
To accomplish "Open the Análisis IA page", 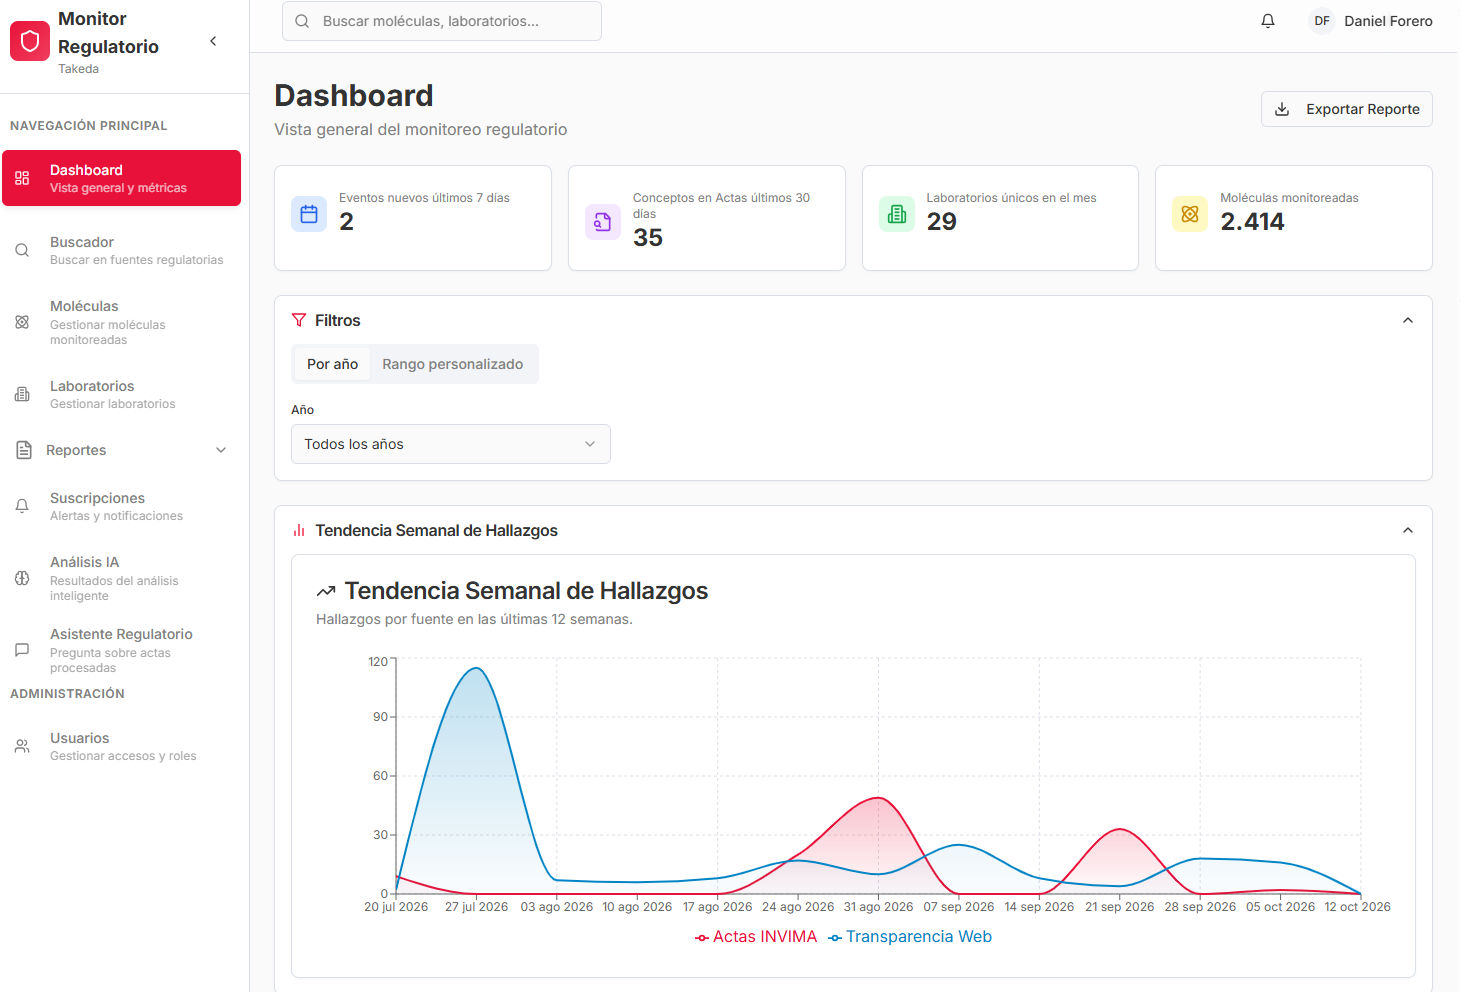I will (x=121, y=578).
